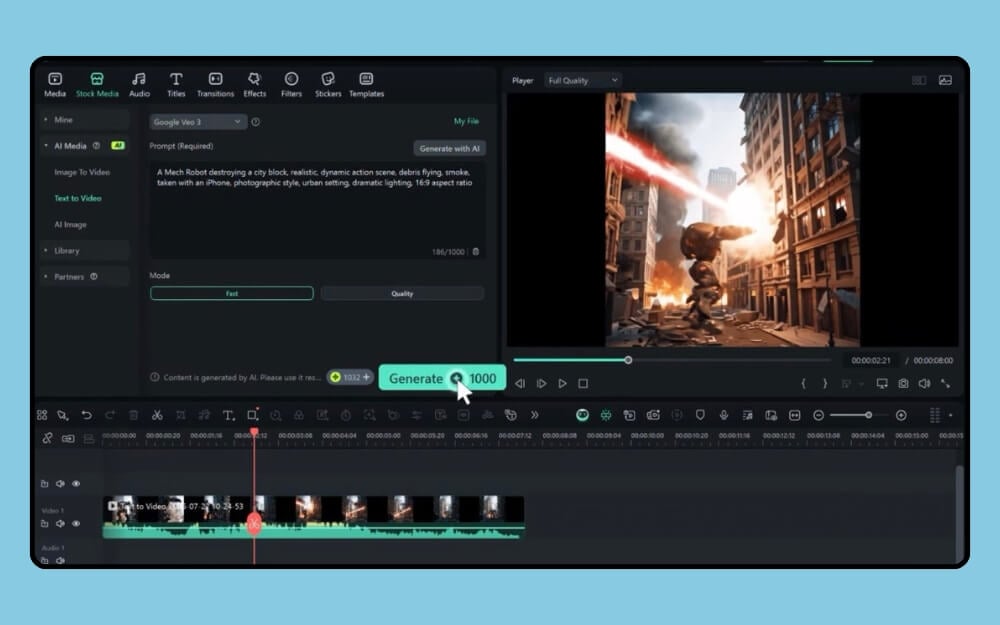
Task: Select the Text tool in the timeline toolbar
Action: click(x=226, y=414)
